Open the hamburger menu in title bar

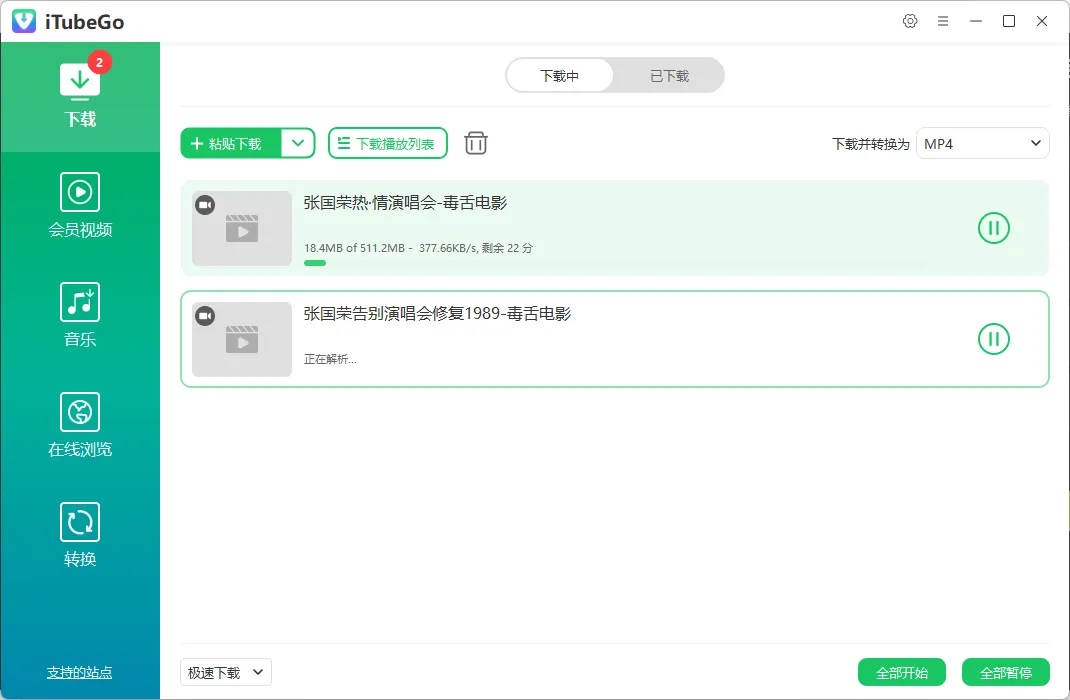tap(942, 21)
